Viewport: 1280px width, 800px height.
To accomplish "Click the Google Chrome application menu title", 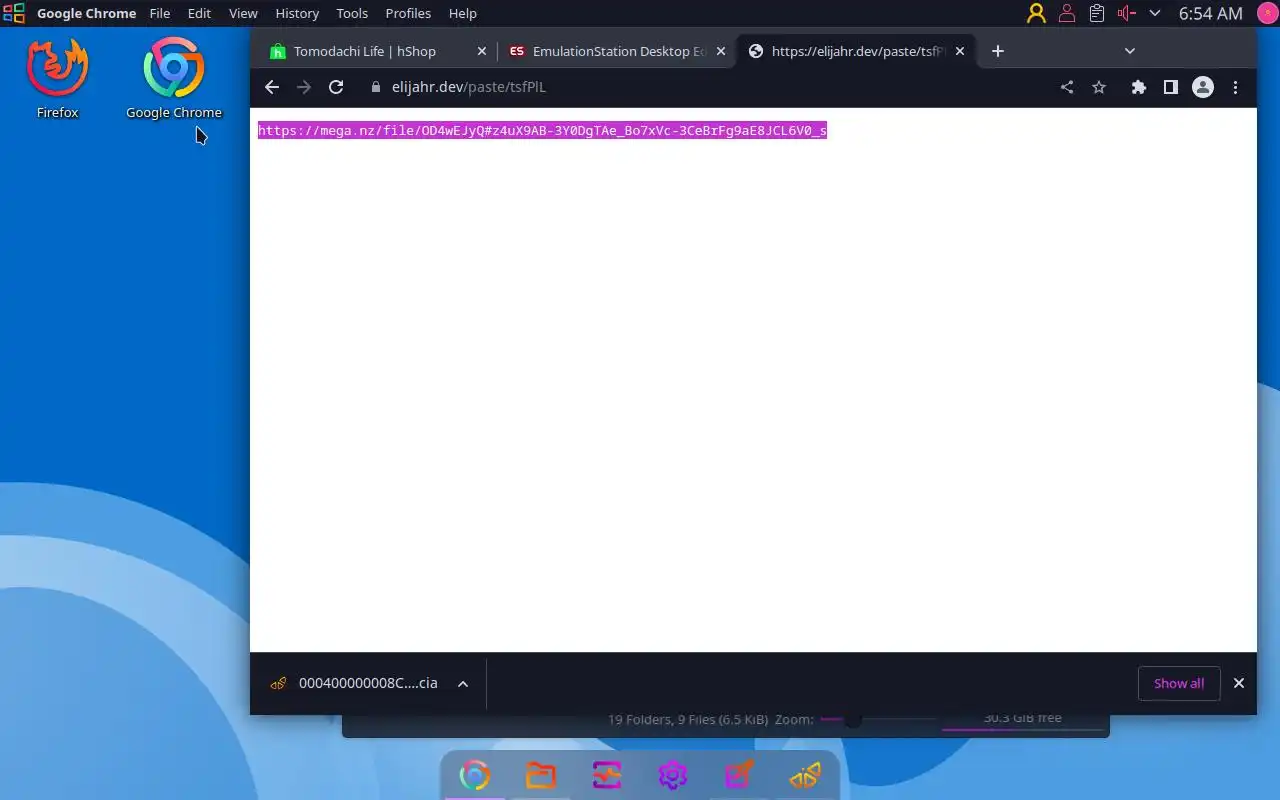I will point(86,13).
